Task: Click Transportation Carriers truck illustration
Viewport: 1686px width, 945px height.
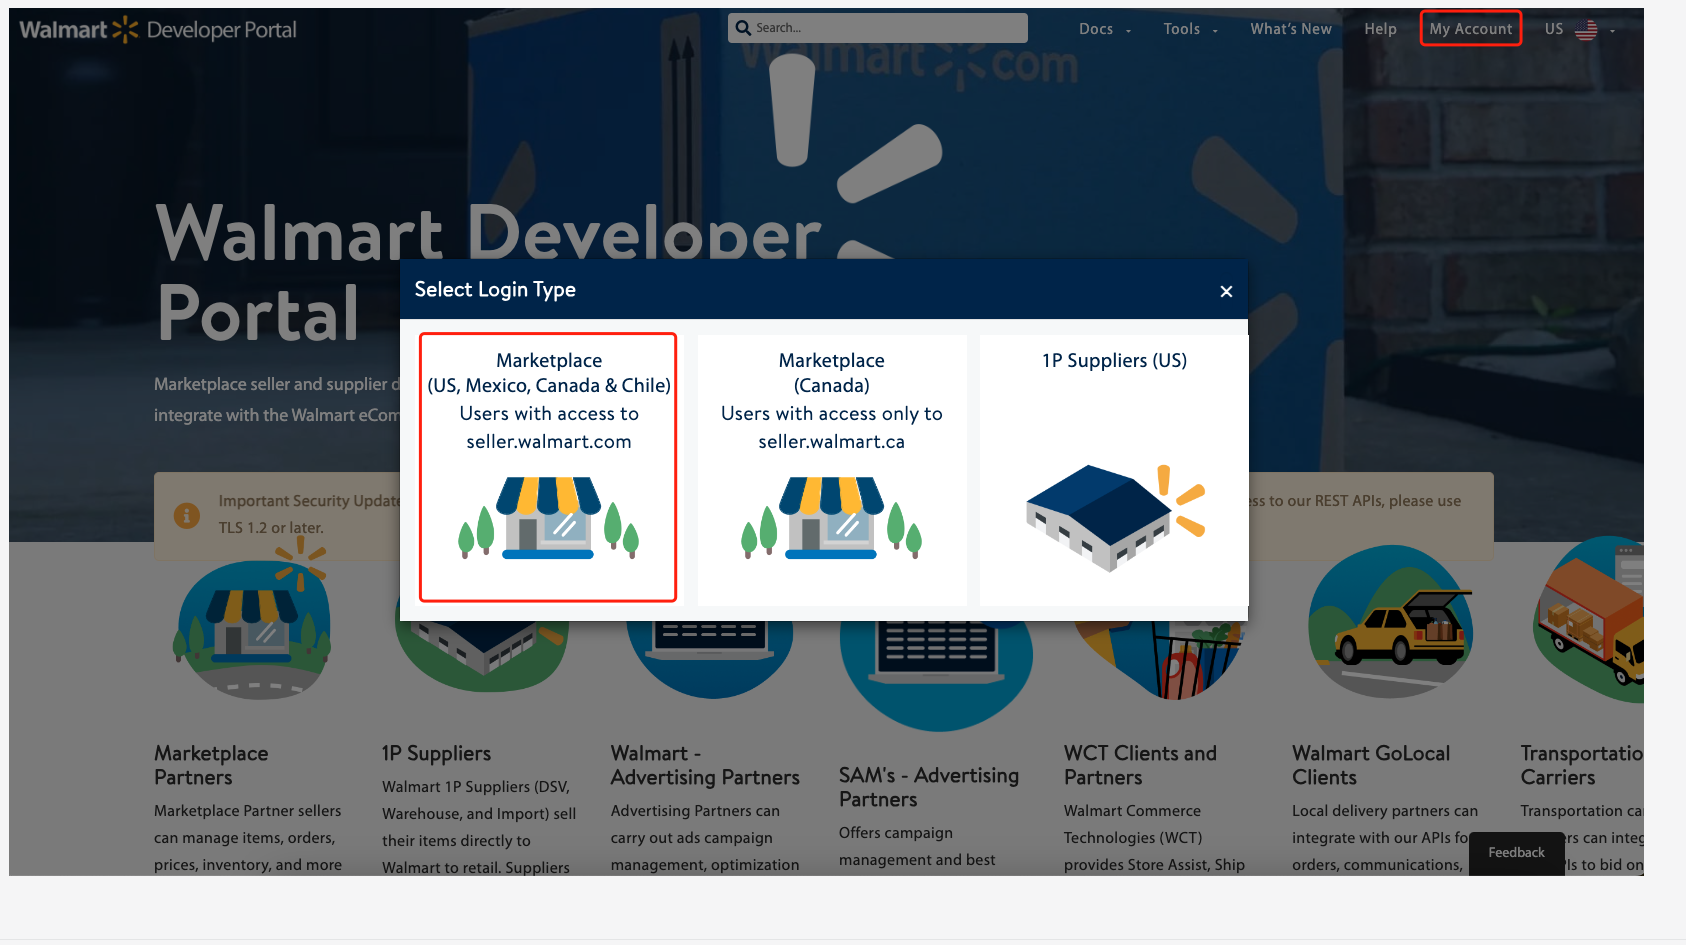Action: click(x=1590, y=620)
